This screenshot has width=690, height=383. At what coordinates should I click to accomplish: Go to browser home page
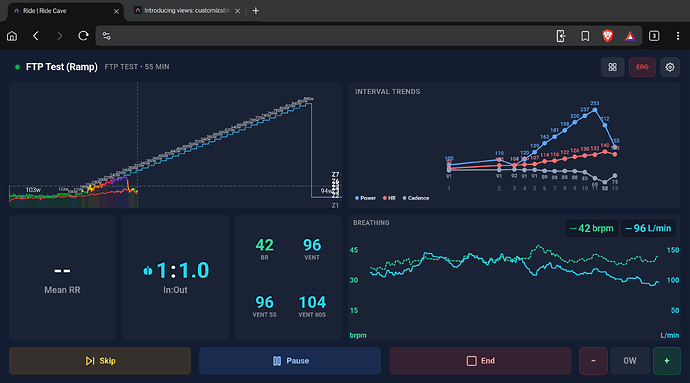click(12, 36)
